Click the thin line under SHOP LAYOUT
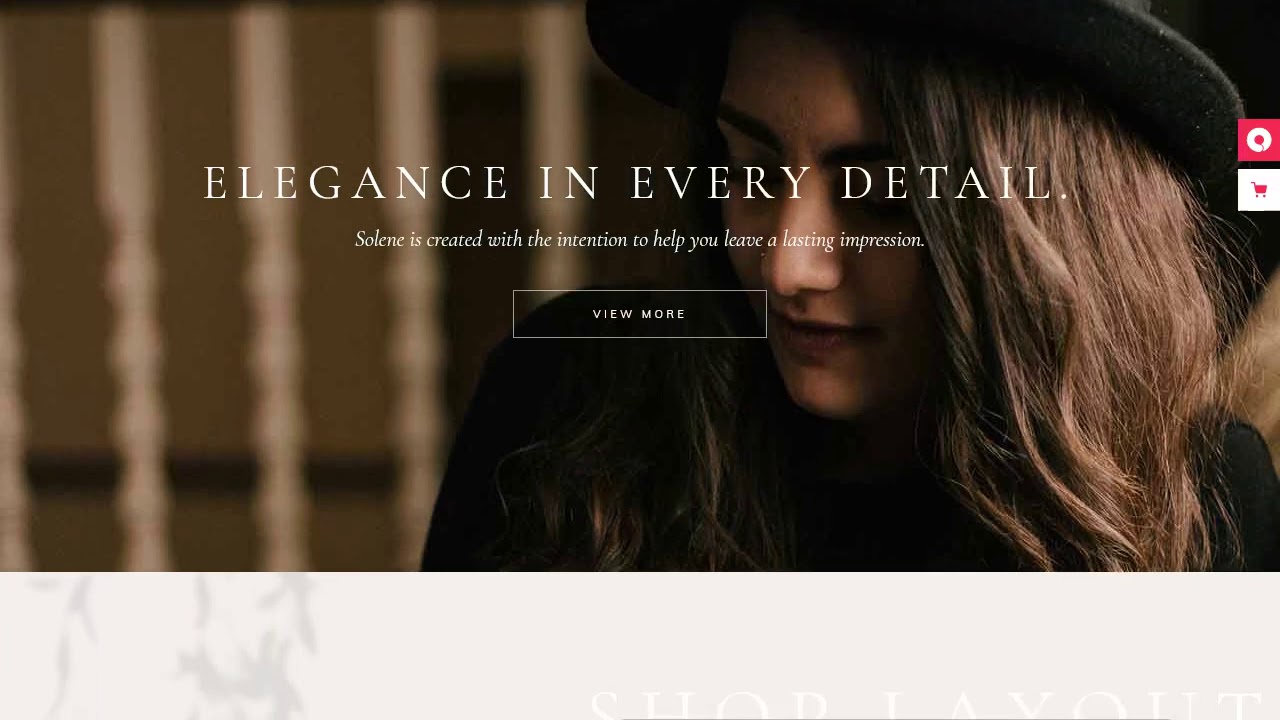The image size is (1280, 720). coord(895,718)
